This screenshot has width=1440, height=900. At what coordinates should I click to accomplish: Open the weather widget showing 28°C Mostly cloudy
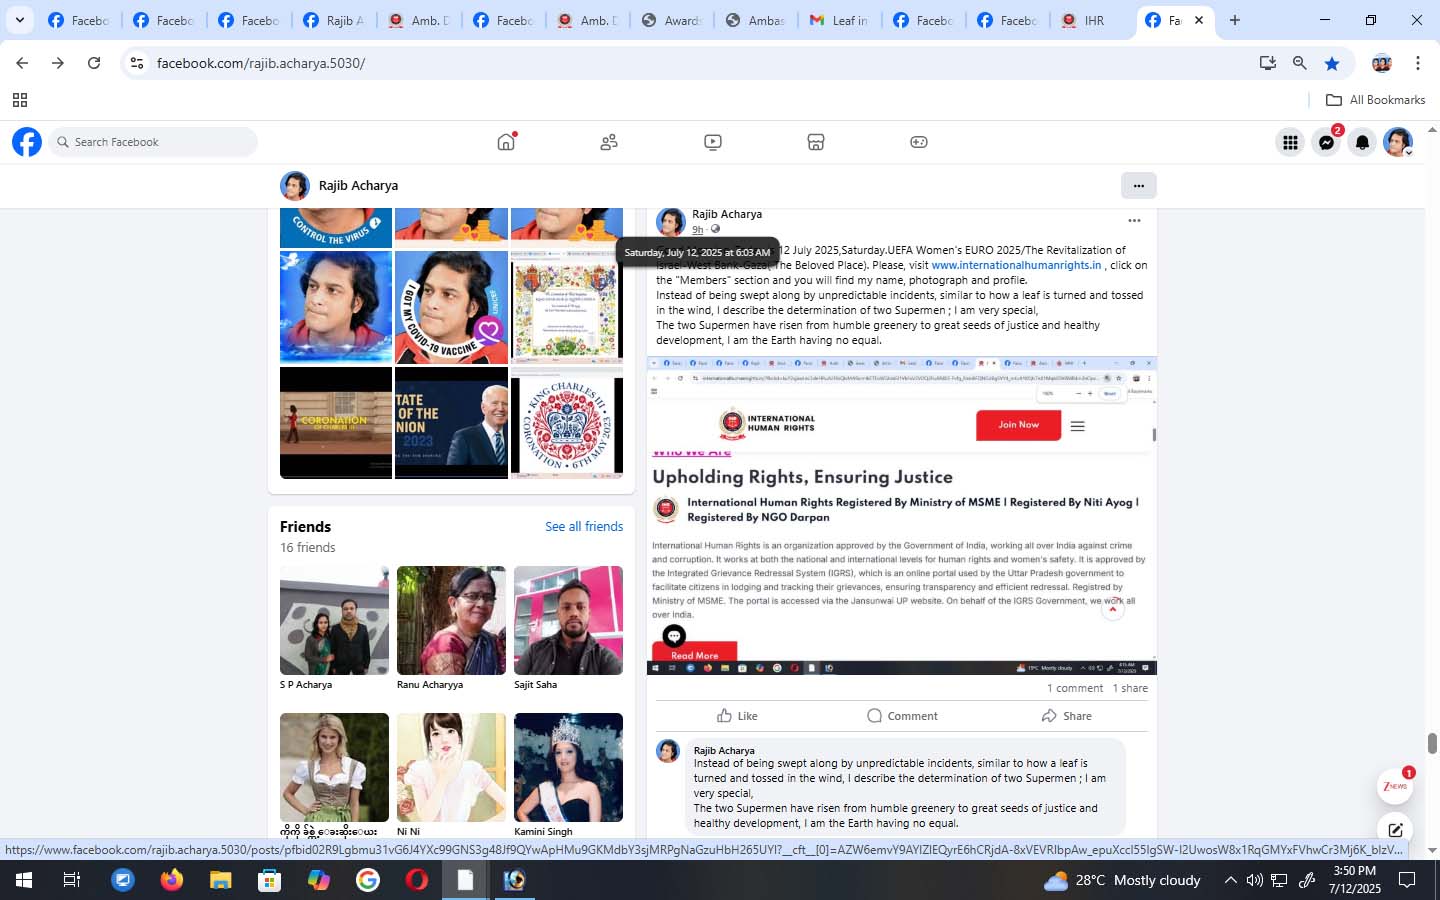click(x=1121, y=880)
